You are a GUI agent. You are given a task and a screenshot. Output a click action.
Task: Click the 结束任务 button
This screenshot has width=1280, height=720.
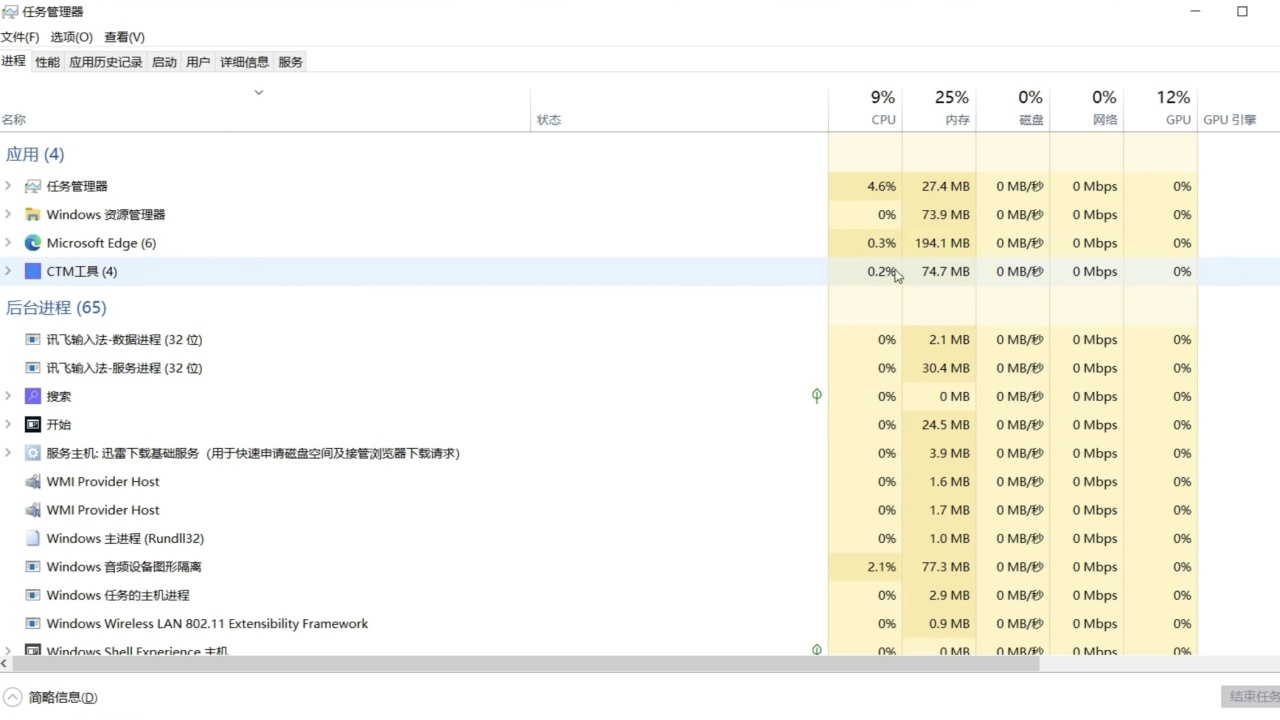tap(1250, 697)
